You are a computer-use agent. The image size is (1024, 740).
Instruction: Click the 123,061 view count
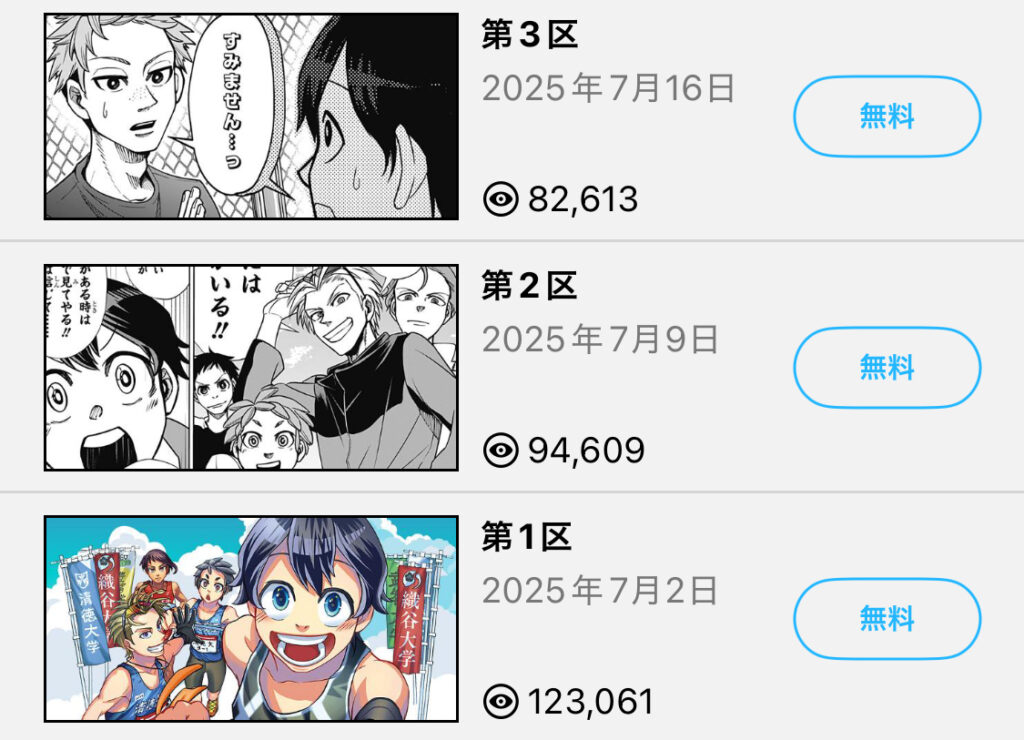590,702
